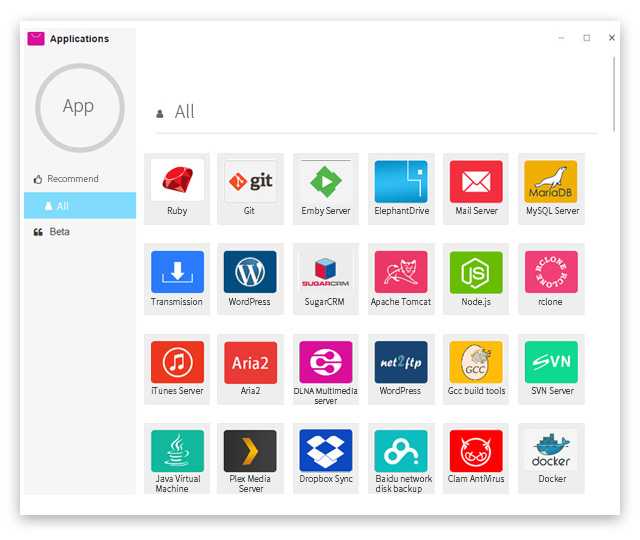The height and width of the screenshot is (540, 640).
Task: Click the SugarCRM app icon
Action: coord(326,272)
